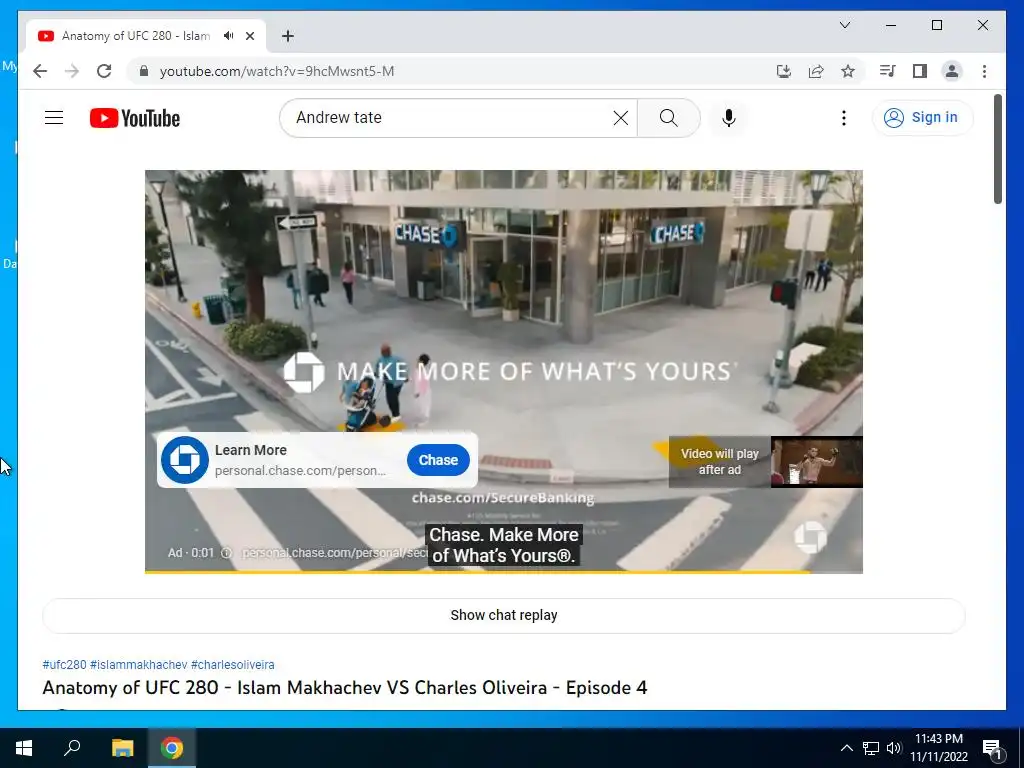Open the taskbar clock and date
This screenshot has width=1024, height=768.
(x=938, y=748)
